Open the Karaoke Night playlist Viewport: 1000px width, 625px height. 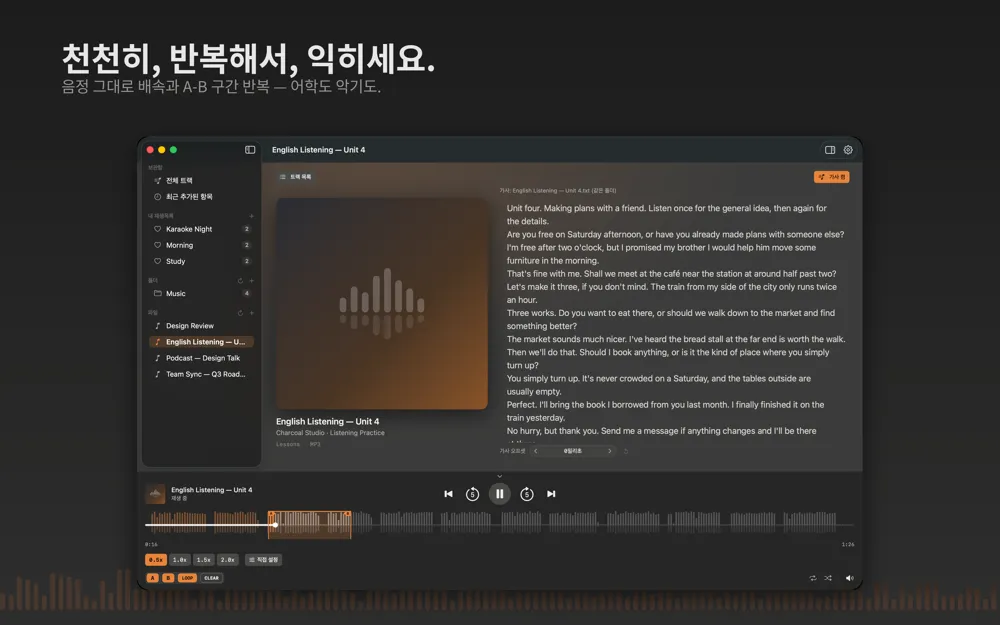coord(201,229)
